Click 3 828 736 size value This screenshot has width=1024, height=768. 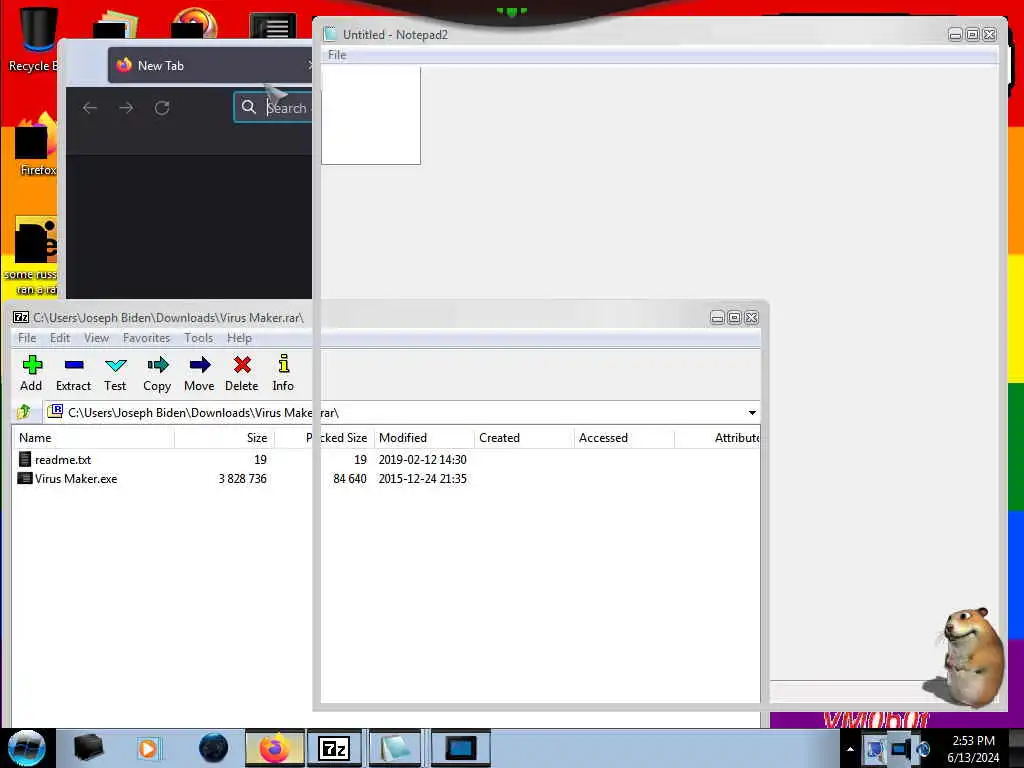click(x=242, y=479)
